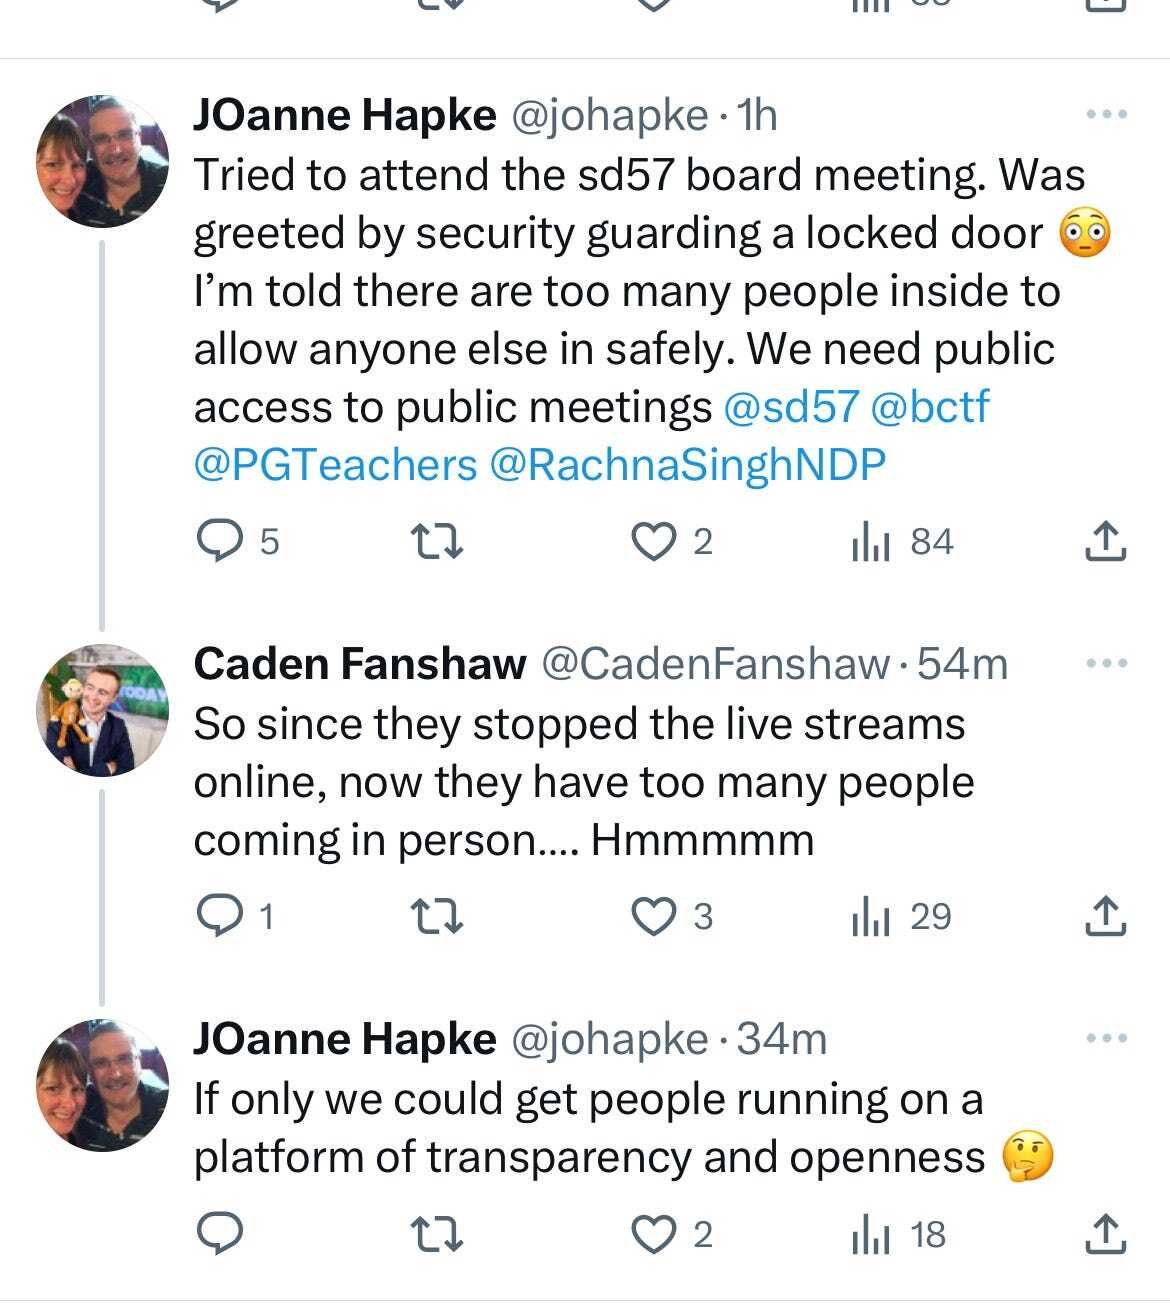View analytics showing 84 views
1170x1305 pixels.
[x=901, y=542]
